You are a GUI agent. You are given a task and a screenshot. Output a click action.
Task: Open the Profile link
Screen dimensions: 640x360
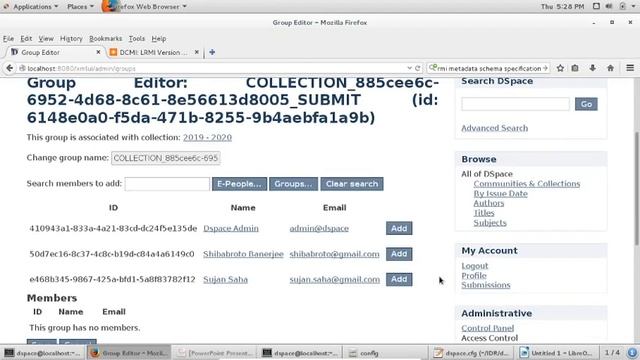click(474, 276)
